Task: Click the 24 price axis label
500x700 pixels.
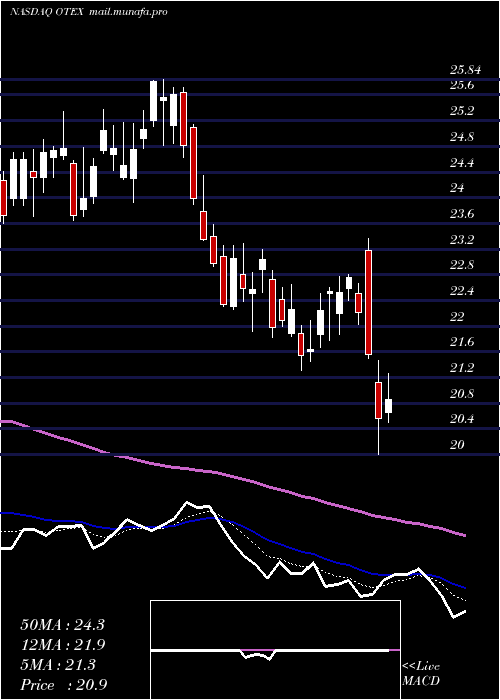Action: [457, 188]
